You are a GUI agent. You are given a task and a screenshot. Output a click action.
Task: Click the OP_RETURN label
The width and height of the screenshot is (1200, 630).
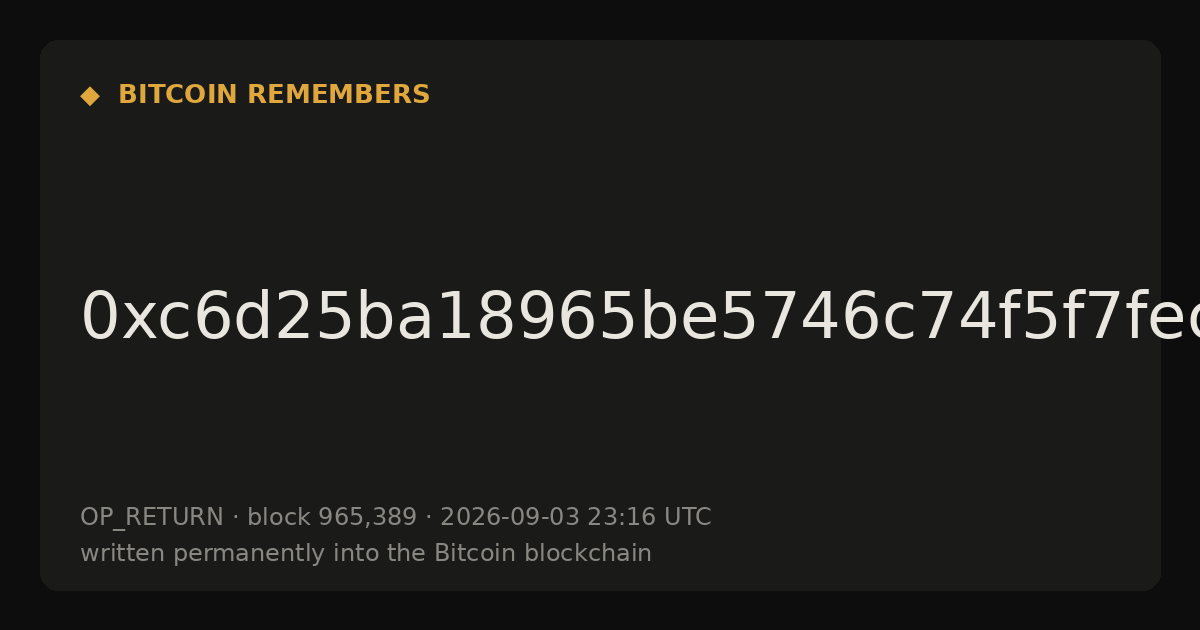151,518
